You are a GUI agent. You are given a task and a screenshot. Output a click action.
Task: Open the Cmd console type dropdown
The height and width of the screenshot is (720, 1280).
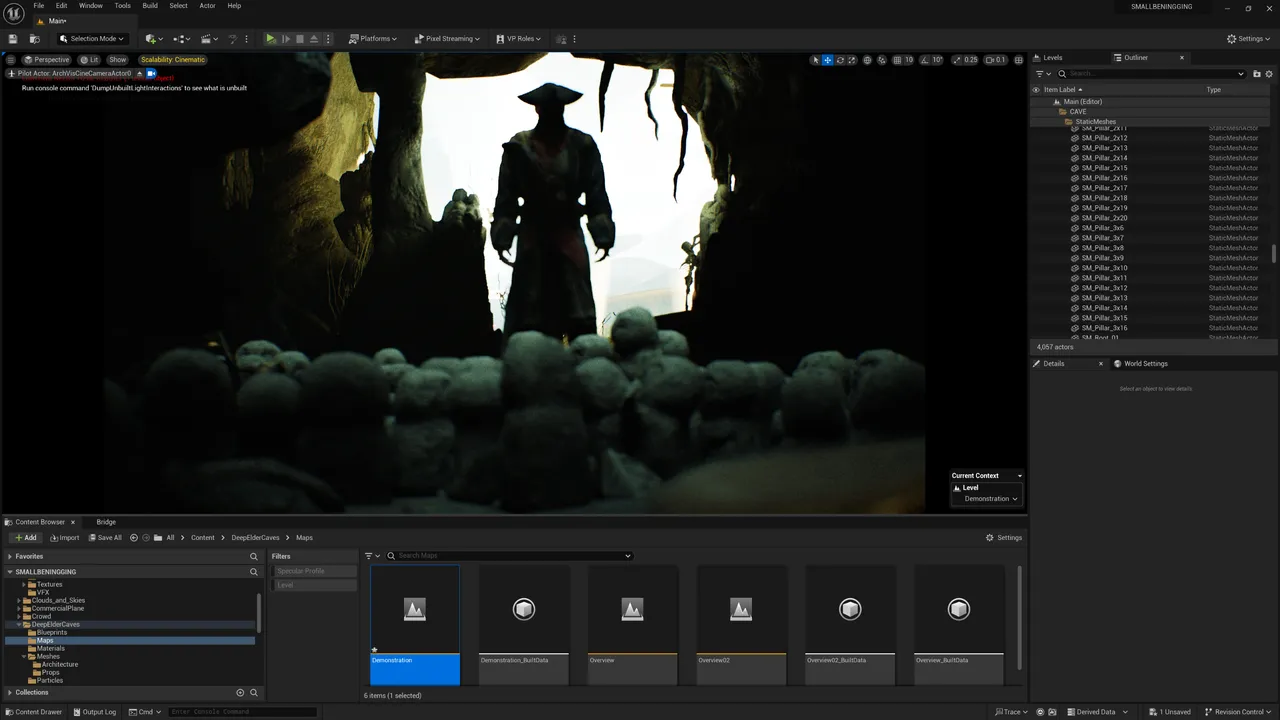click(146, 712)
